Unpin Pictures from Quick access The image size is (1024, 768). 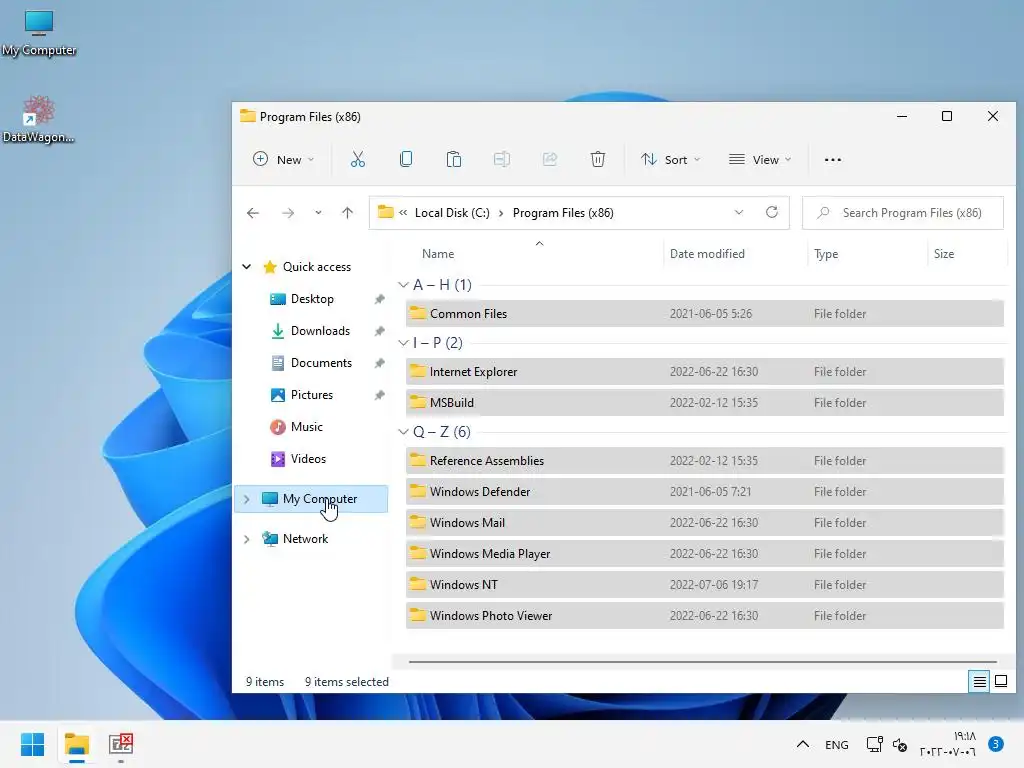(379, 395)
